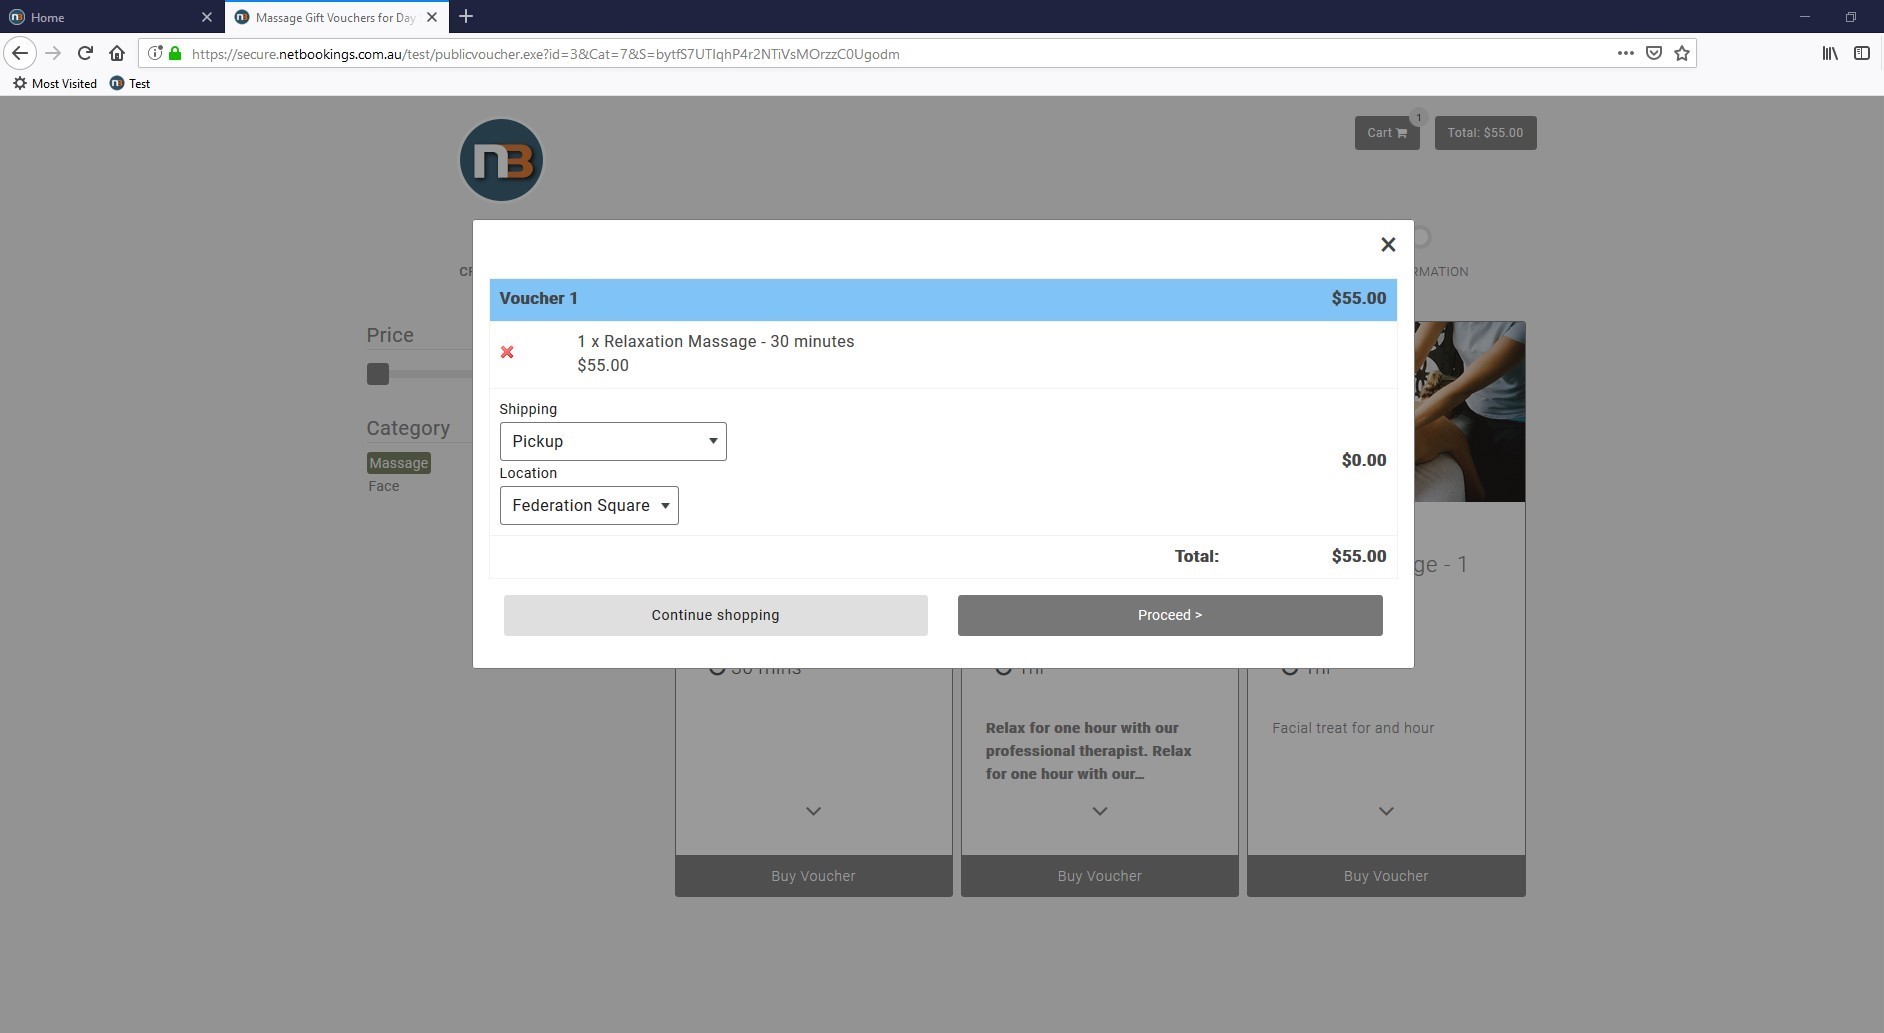Click Buy Voucher under 30 mins card

point(813,876)
